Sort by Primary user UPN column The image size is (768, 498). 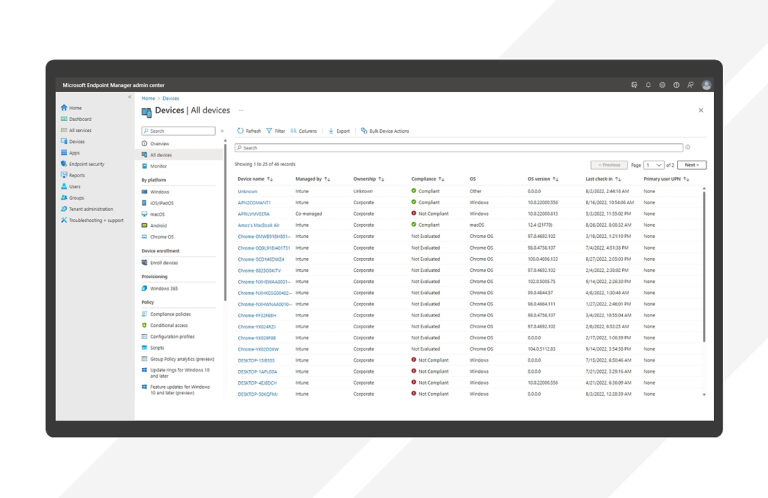tap(667, 179)
